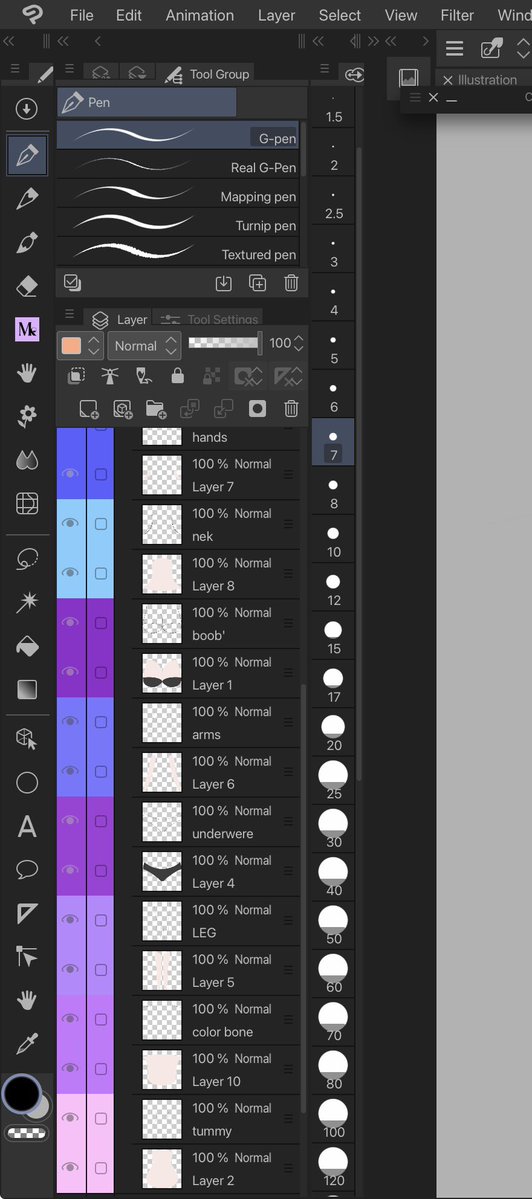The height and width of the screenshot is (1199, 532).
Task: Open the Animation menu
Action: point(200,15)
